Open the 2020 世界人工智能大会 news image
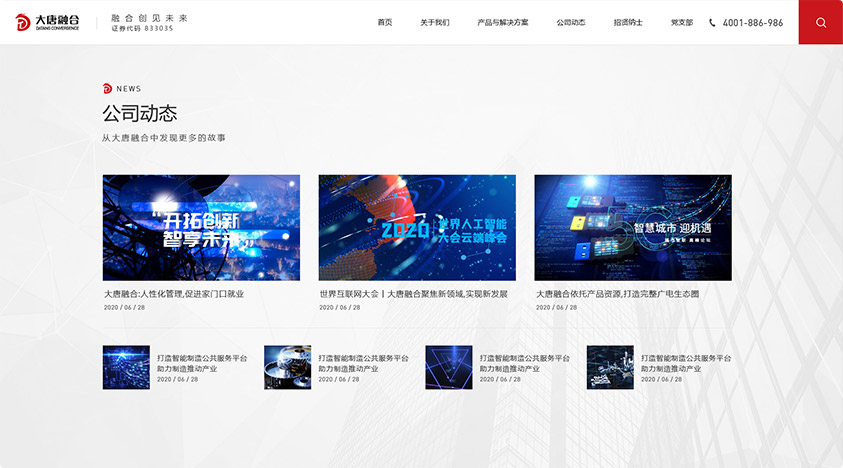 click(417, 228)
